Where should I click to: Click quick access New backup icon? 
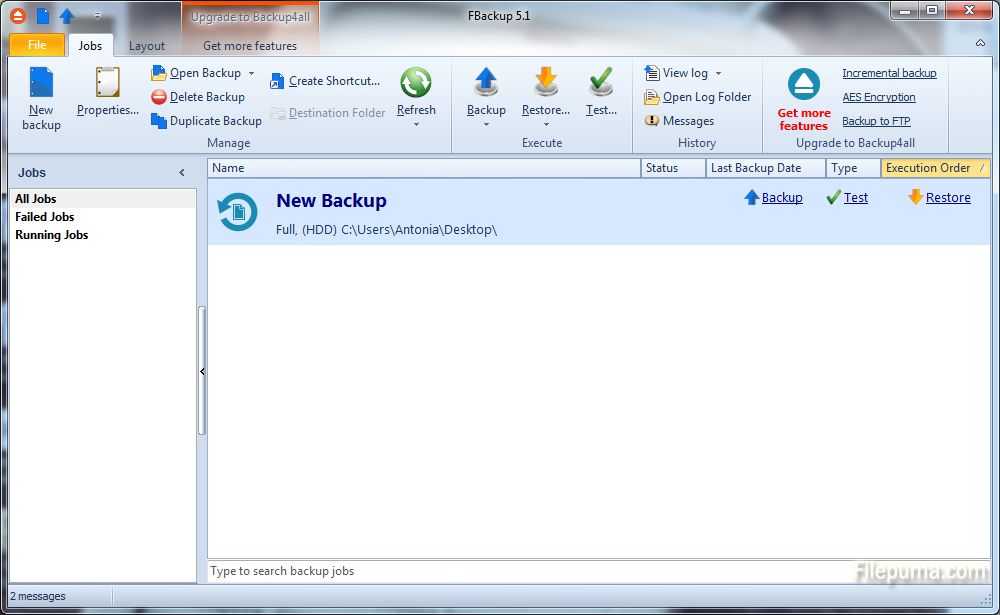42,16
